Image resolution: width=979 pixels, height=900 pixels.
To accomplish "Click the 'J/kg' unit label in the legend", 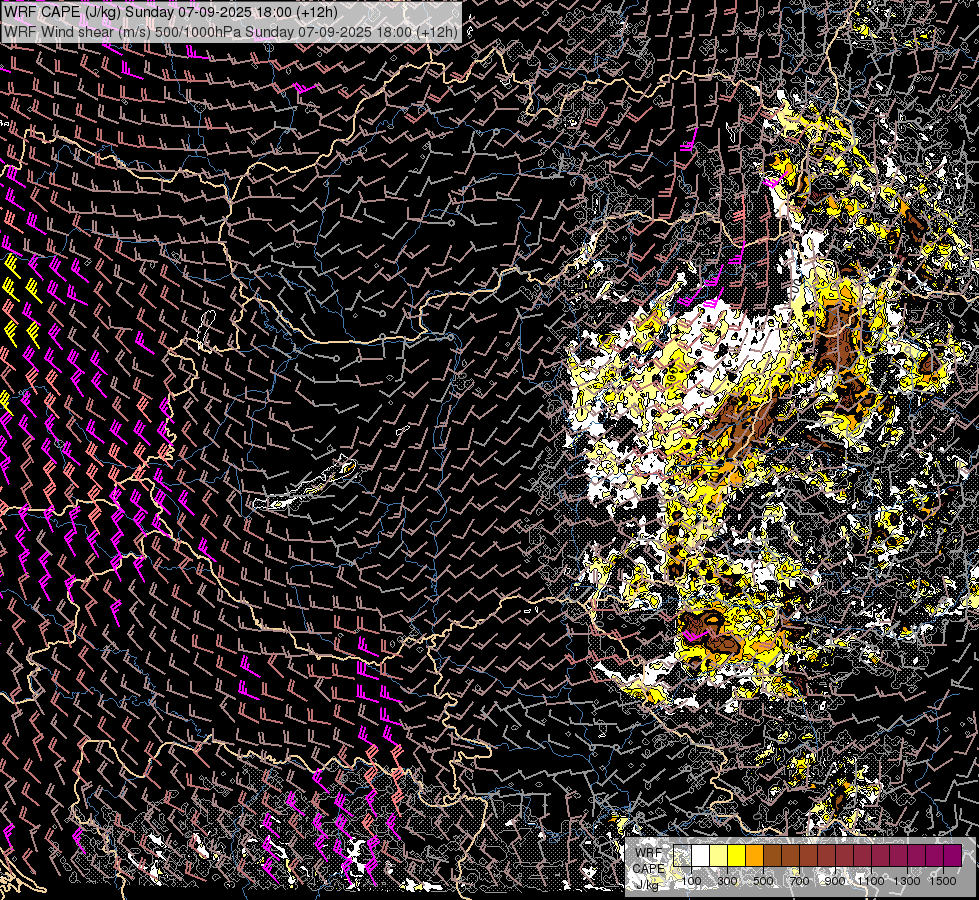I will pyautogui.click(x=647, y=884).
